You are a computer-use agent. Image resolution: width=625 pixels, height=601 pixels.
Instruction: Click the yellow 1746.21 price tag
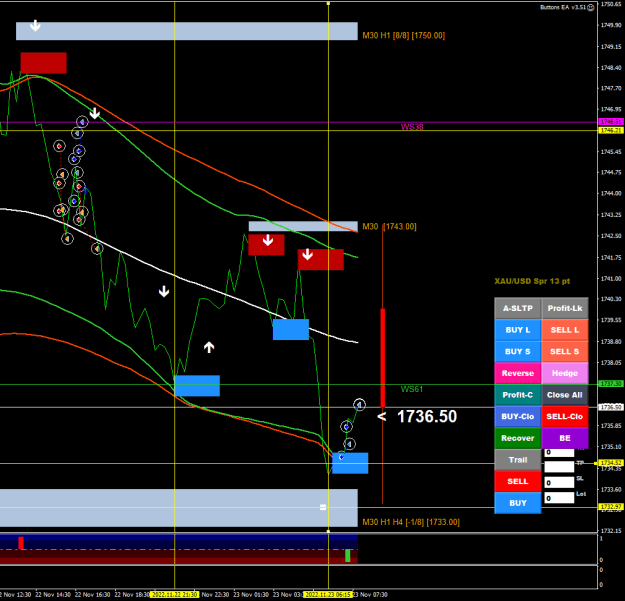coord(611,130)
